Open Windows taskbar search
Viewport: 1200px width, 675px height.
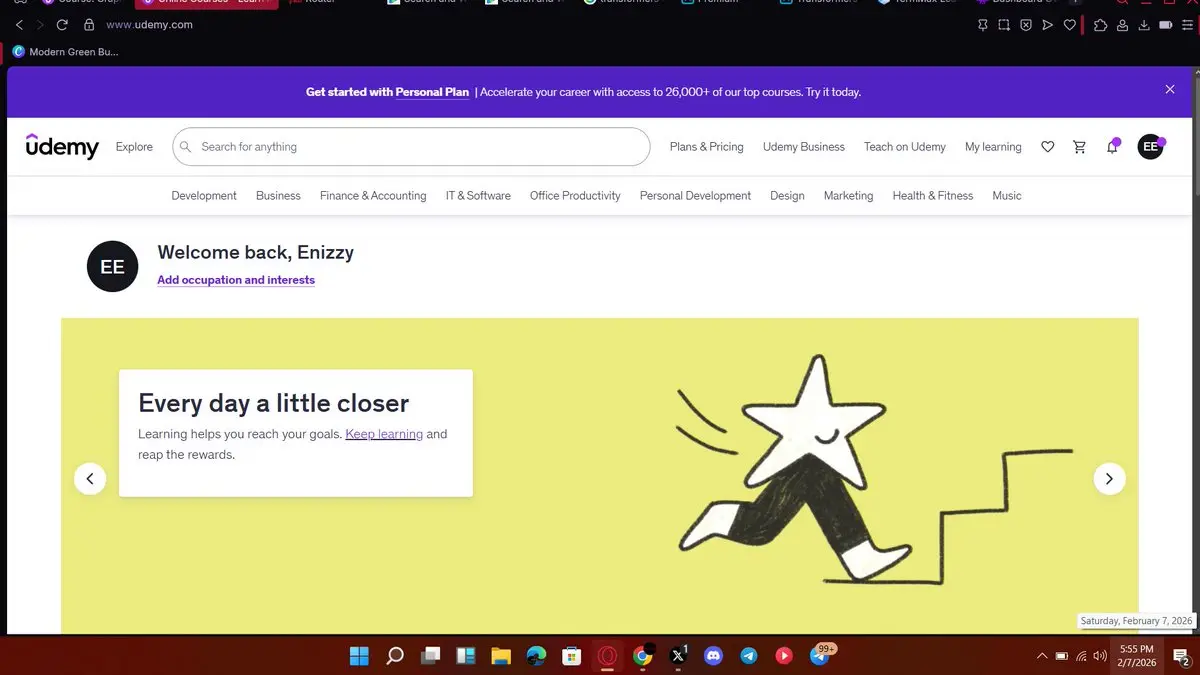pos(395,656)
